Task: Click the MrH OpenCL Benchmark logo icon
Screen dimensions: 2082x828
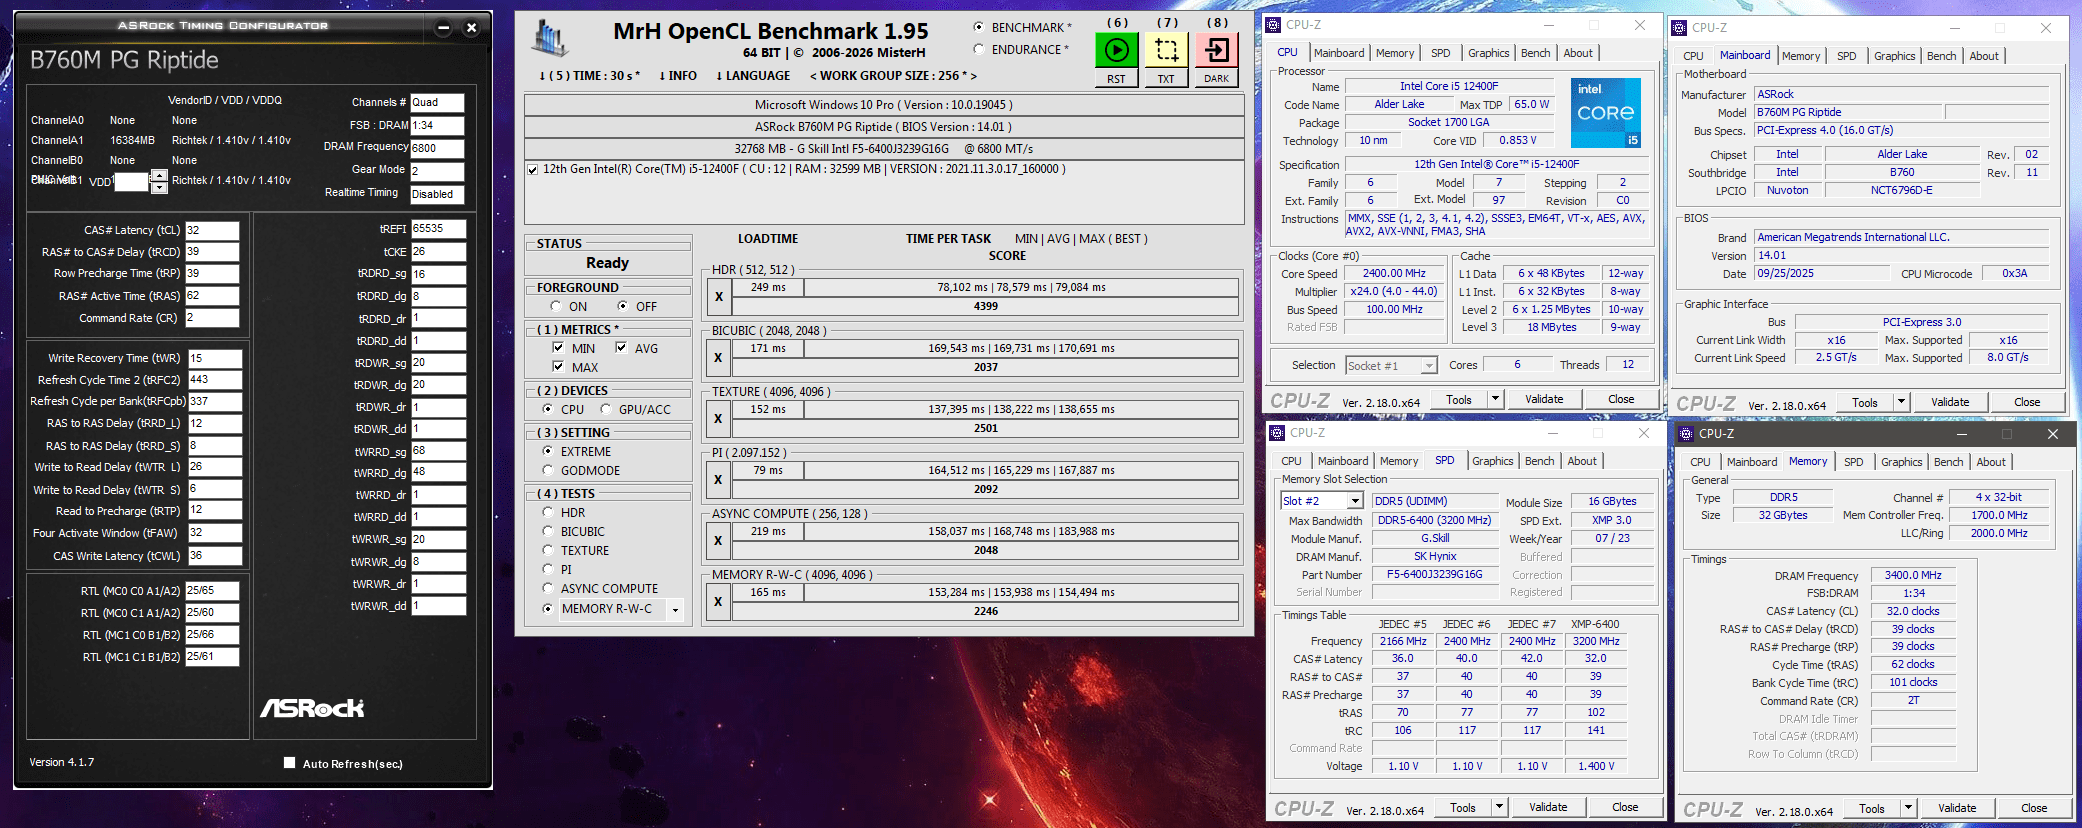Action: point(550,38)
